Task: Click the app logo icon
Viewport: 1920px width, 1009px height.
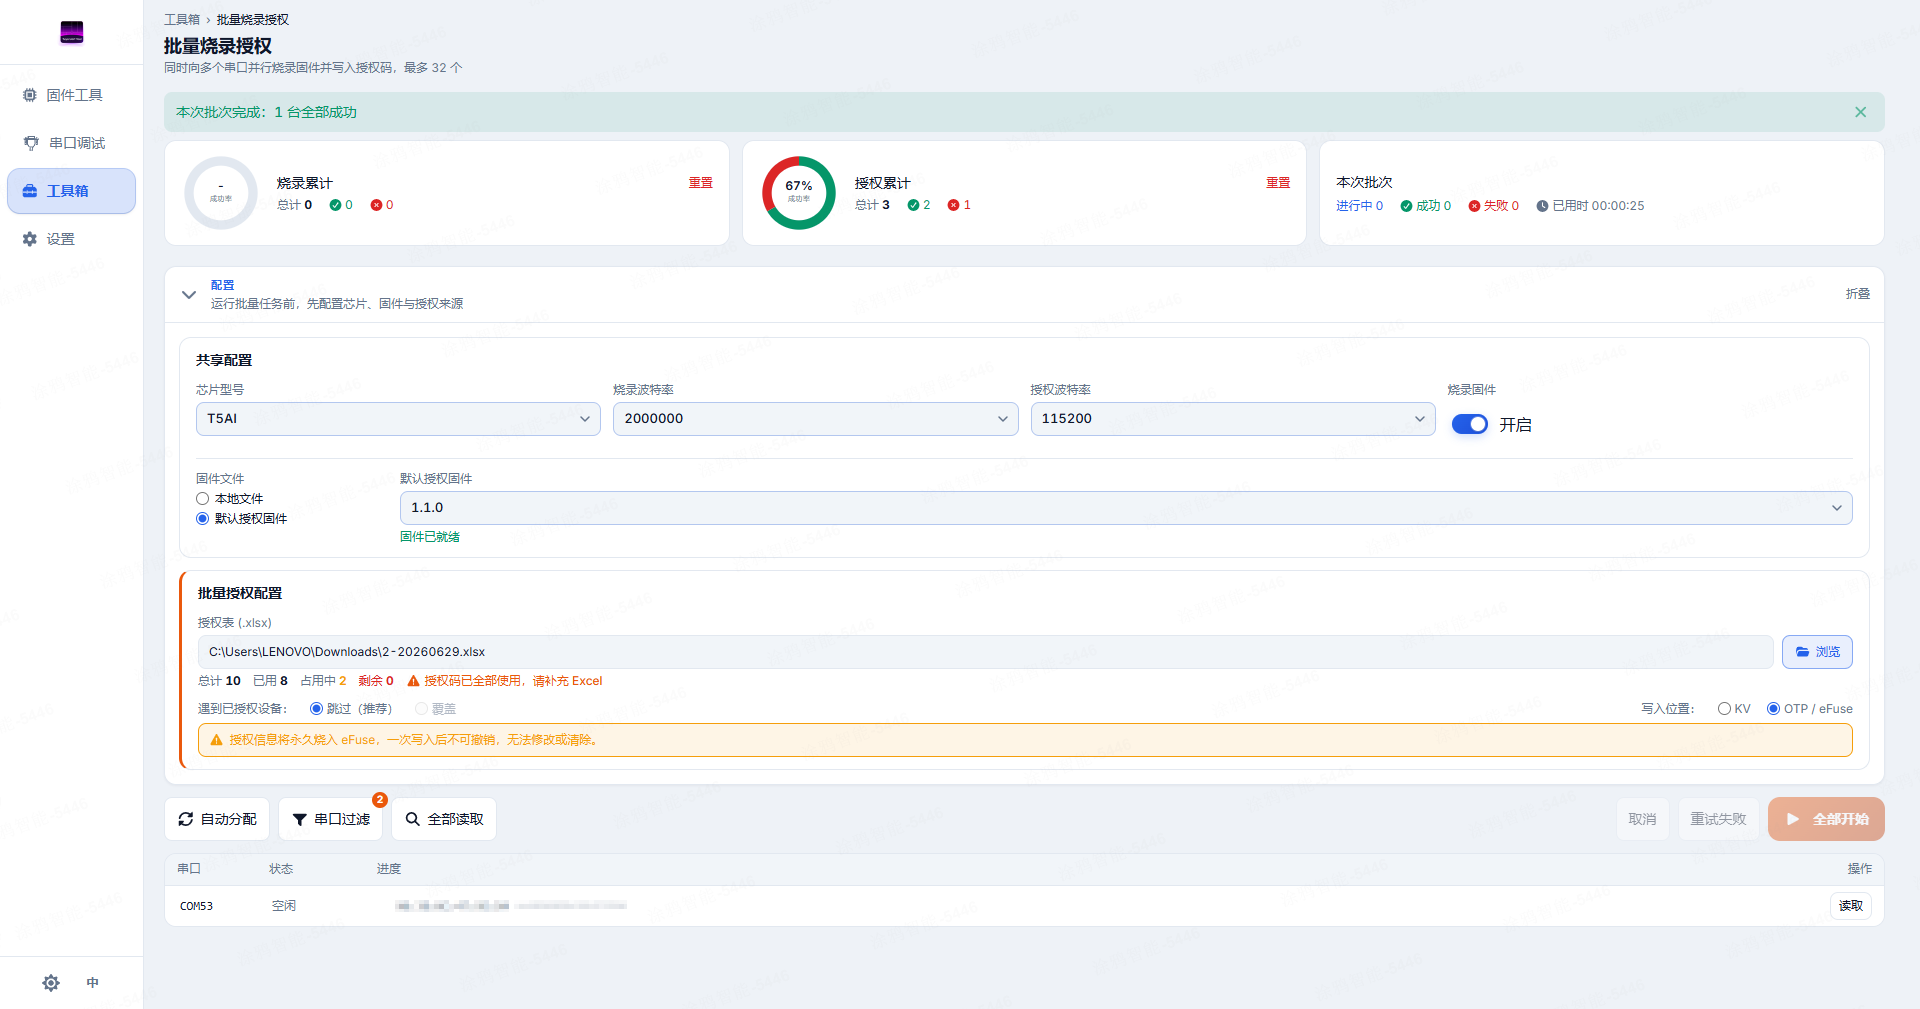Action: pyautogui.click(x=72, y=32)
